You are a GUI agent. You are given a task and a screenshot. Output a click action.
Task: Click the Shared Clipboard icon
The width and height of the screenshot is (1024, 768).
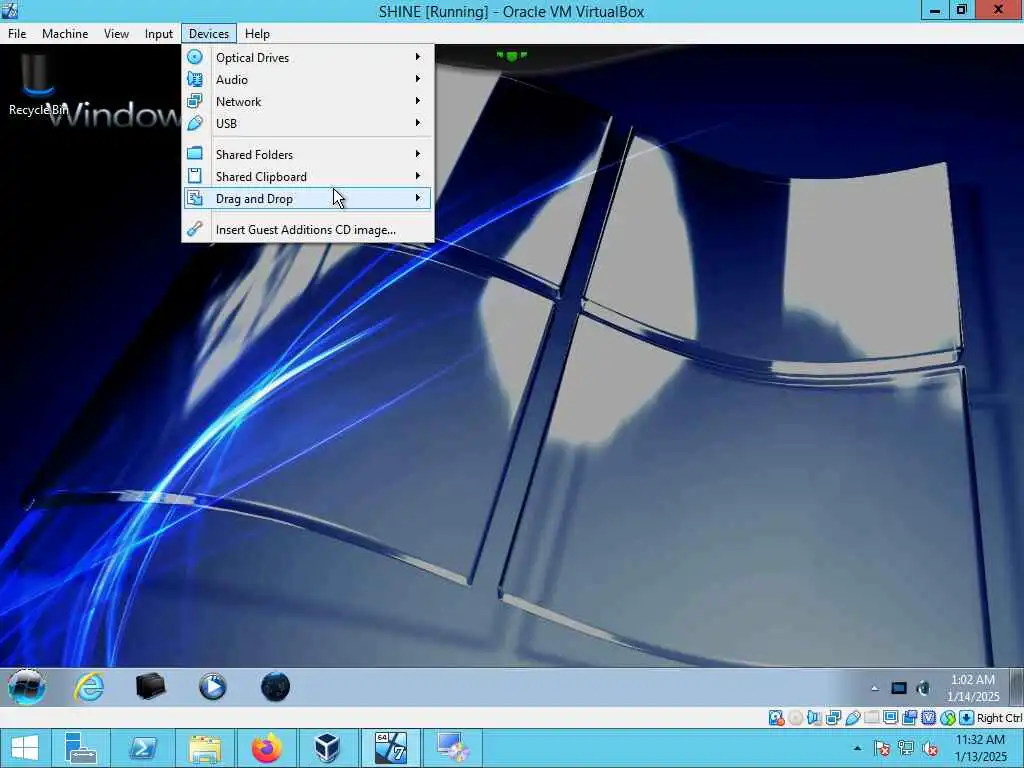[x=195, y=176]
